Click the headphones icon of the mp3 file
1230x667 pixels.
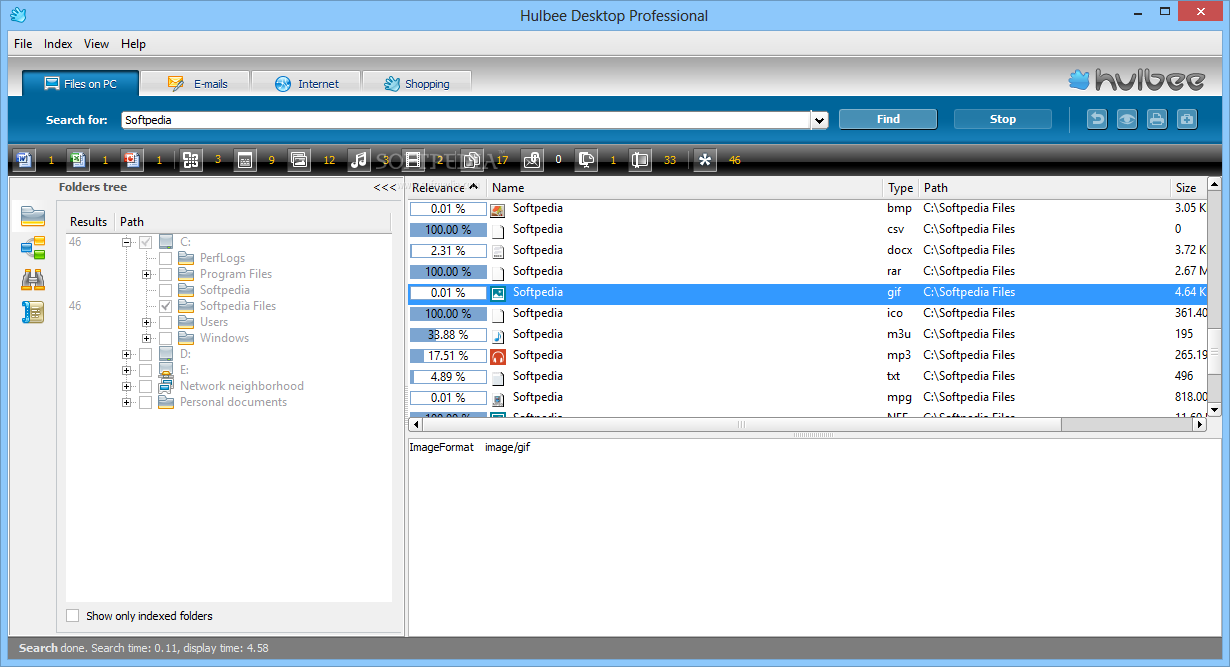pyautogui.click(x=498, y=356)
